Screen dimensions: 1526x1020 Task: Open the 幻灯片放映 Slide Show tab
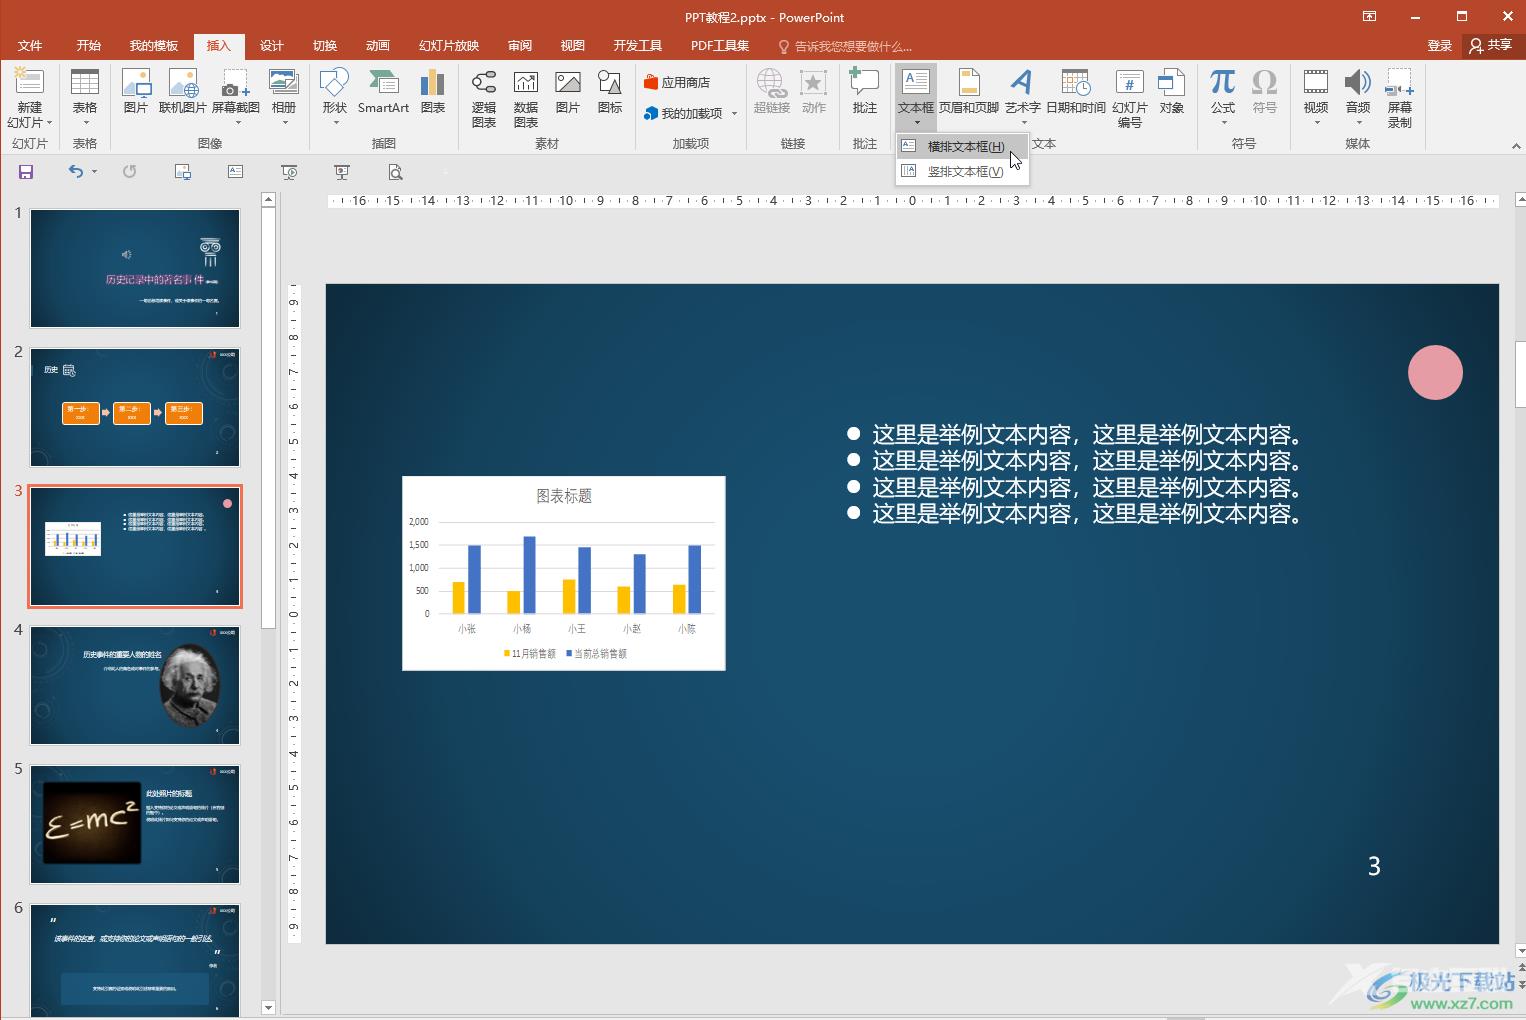[449, 46]
